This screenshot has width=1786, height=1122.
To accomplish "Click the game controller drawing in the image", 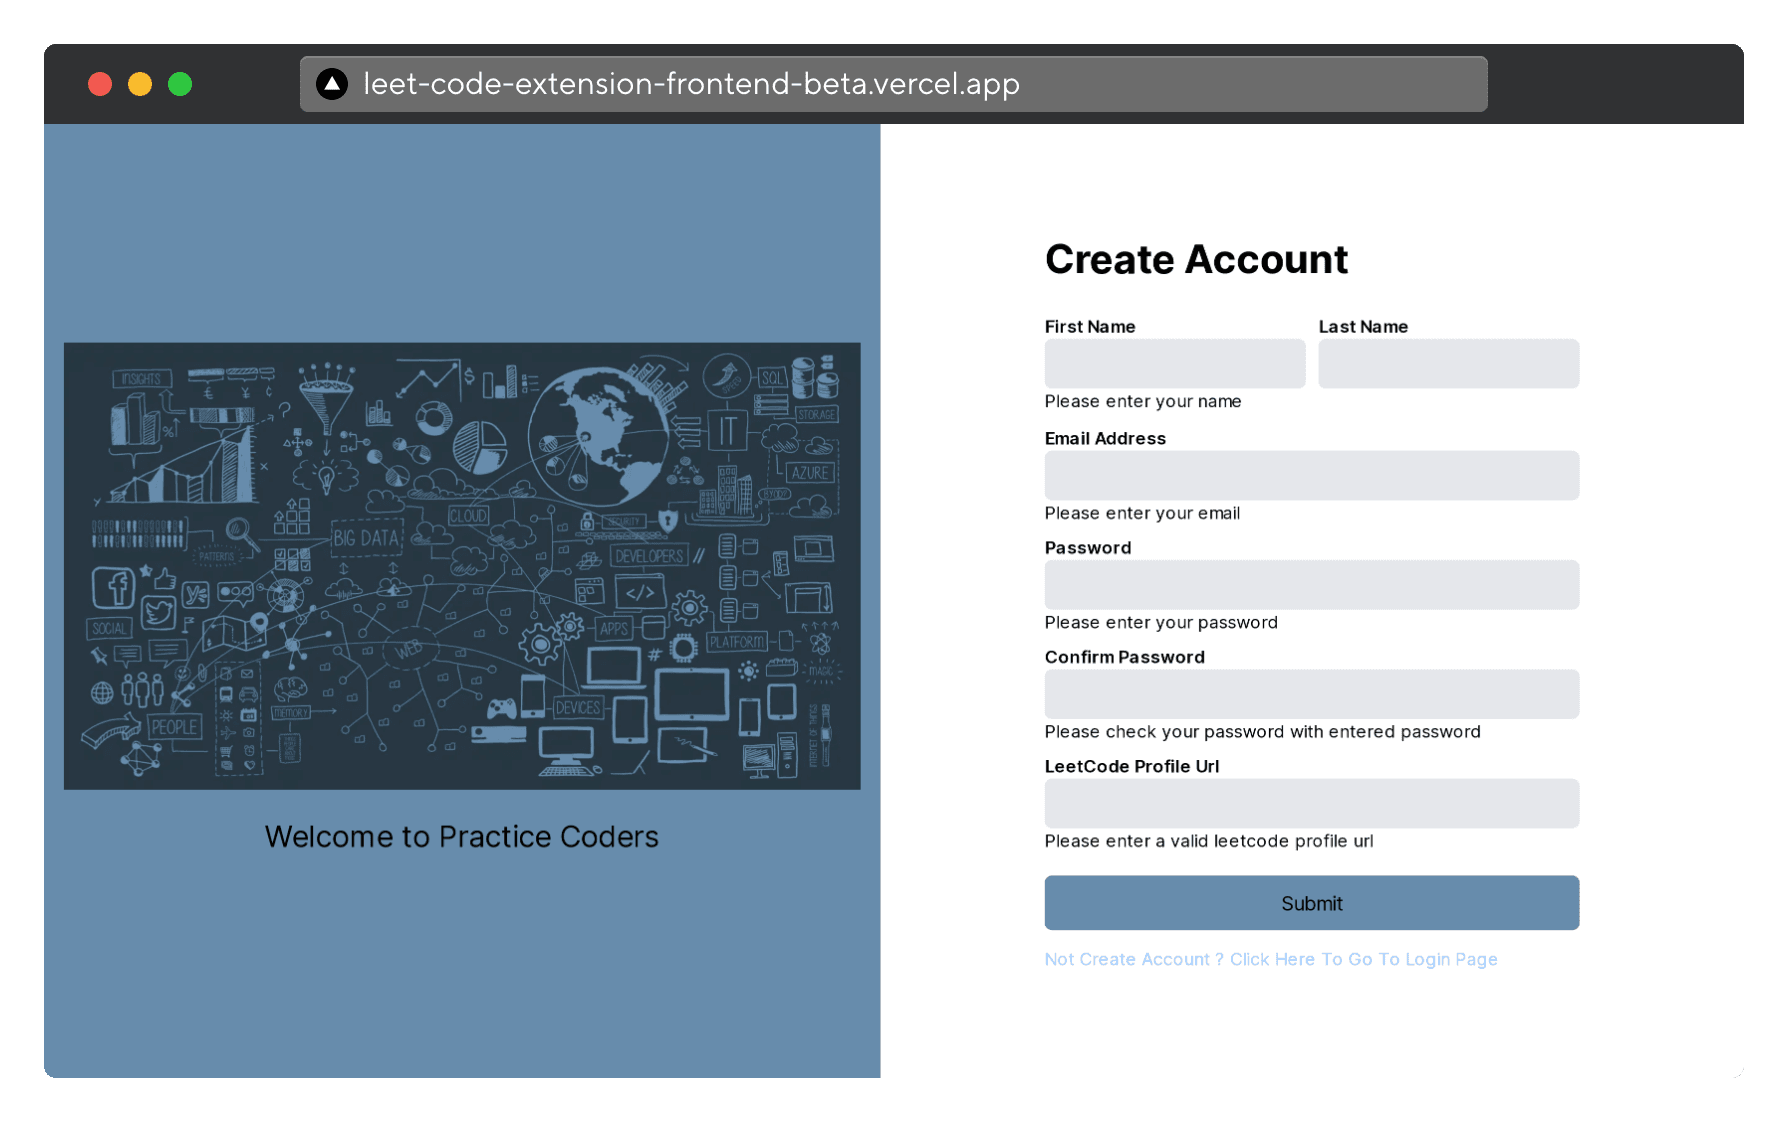I will click(502, 709).
